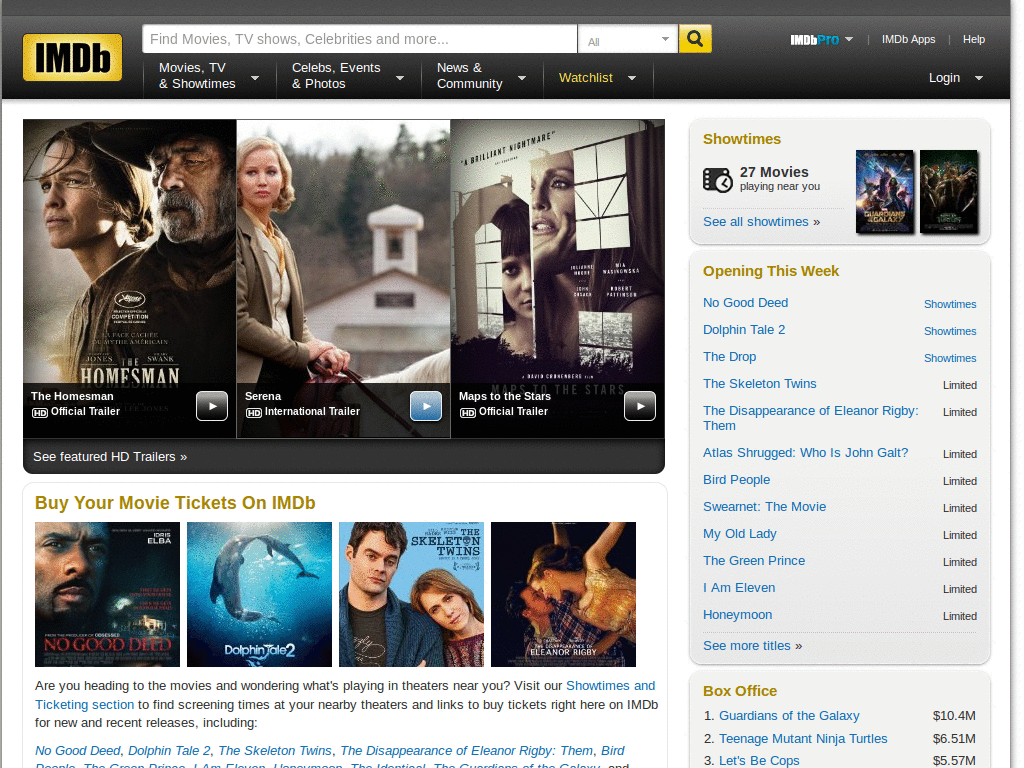Open The Skeleton Twins sidebar link
Viewport: 1024px width, 768px height.
(x=760, y=383)
